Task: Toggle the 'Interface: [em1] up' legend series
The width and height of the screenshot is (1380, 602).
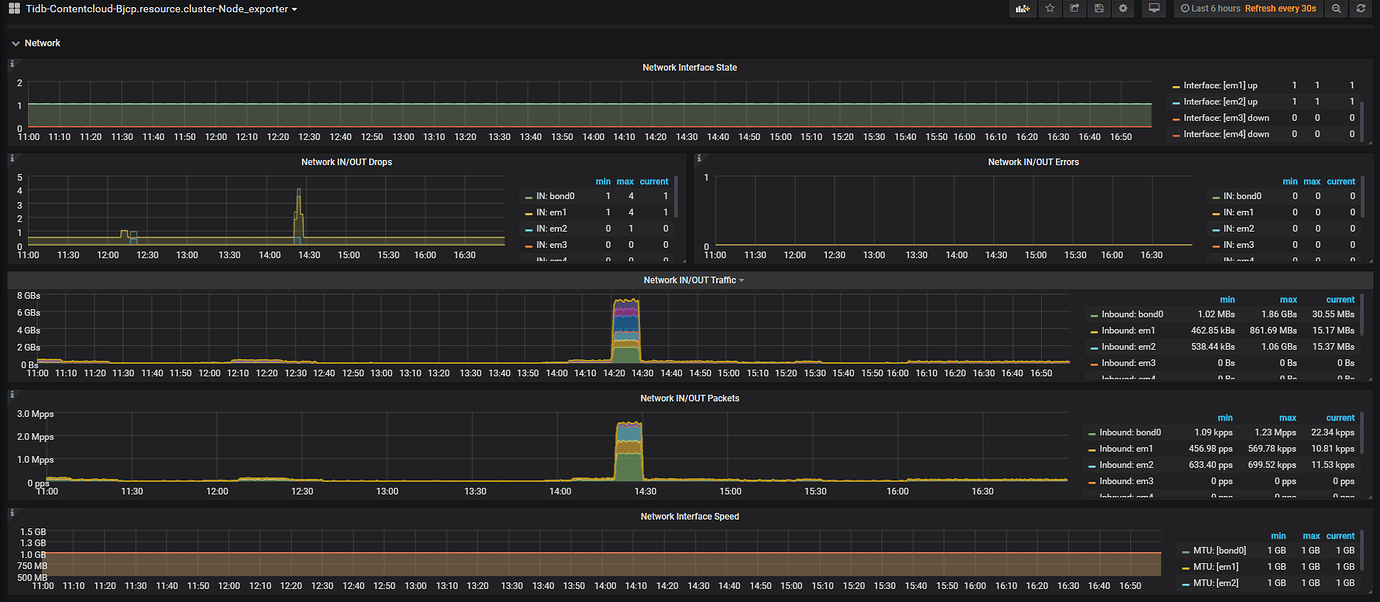Action: [x=1220, y=86]
